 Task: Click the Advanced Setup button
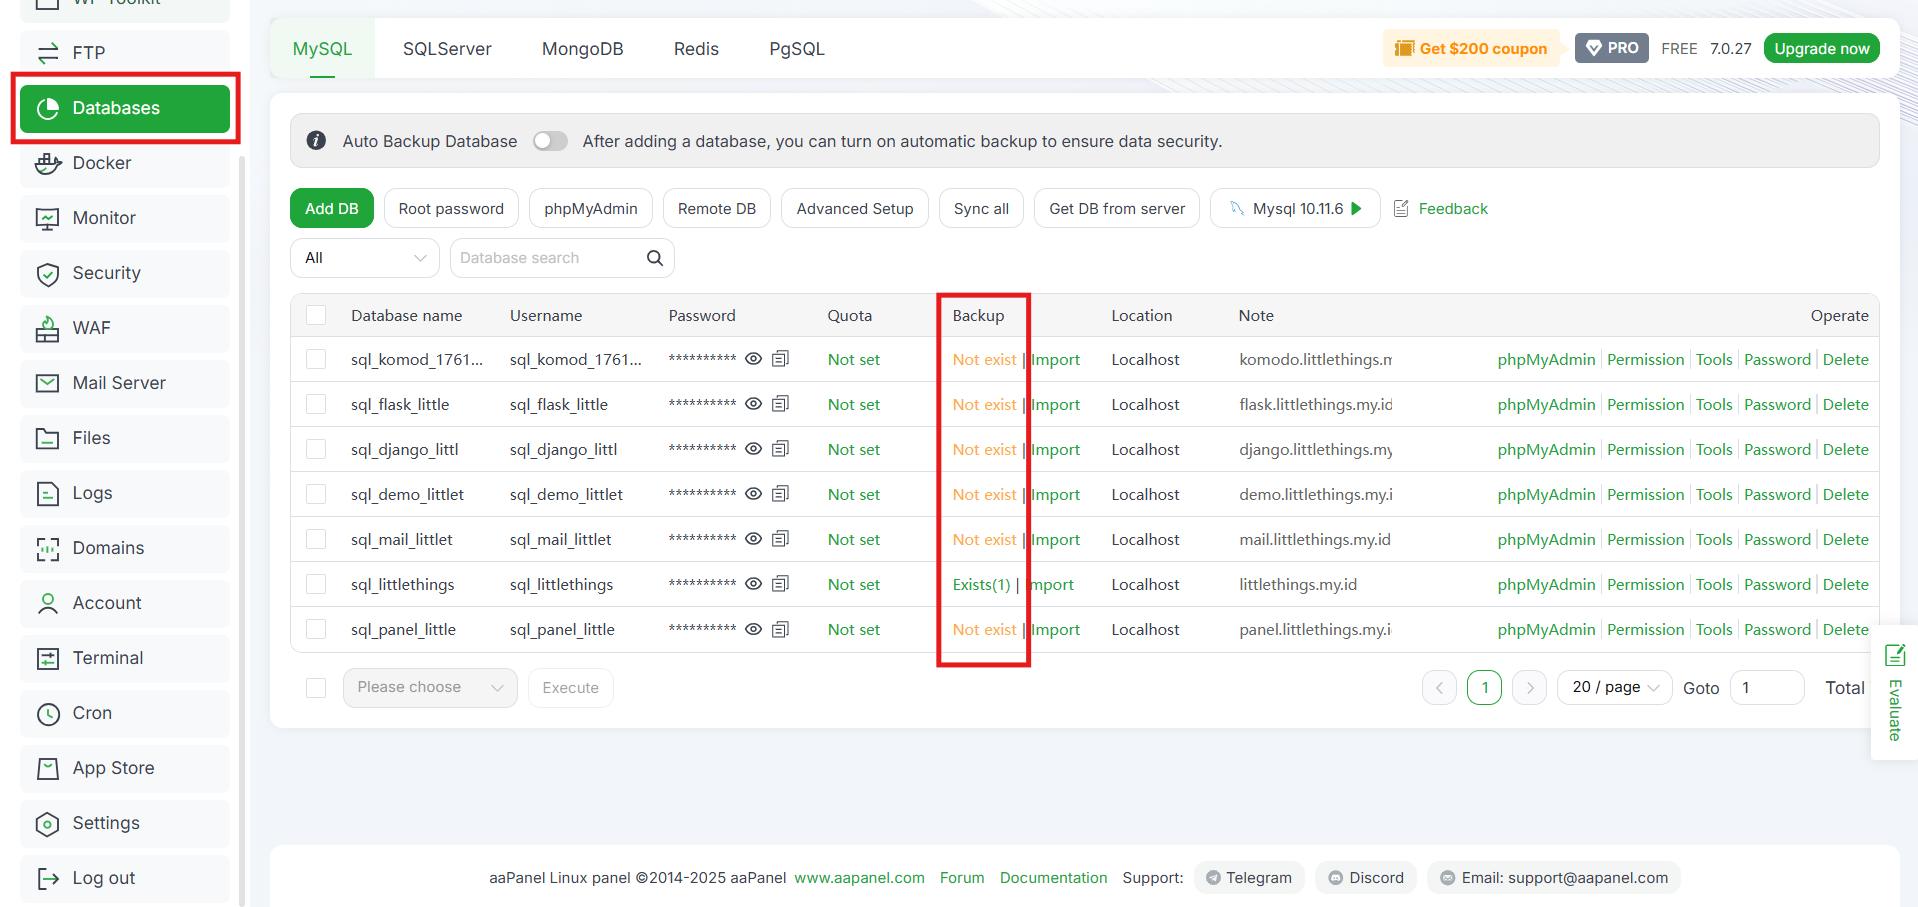point(855,208)
